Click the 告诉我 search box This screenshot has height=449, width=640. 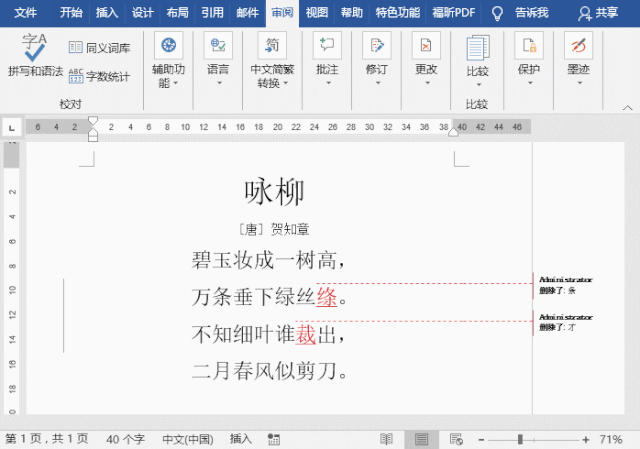[x=531, y=13]
